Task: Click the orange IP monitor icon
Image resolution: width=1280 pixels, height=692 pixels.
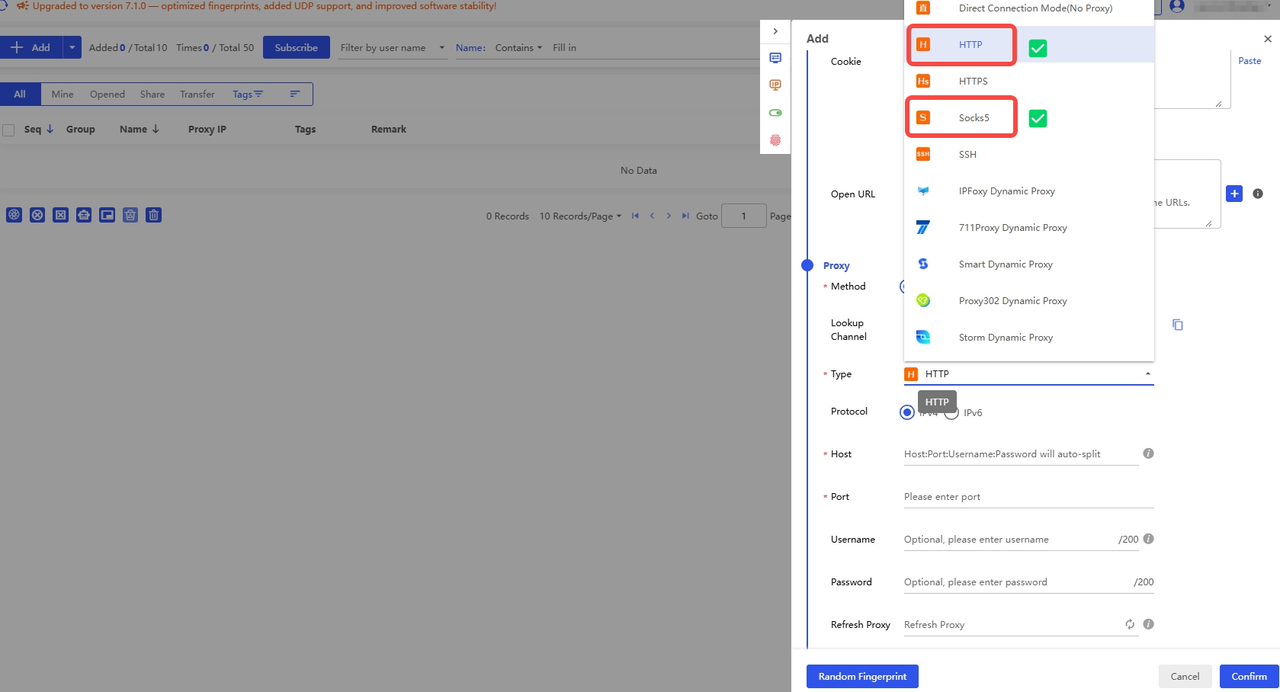Action: pyautogui.click(x=775, y=86)
